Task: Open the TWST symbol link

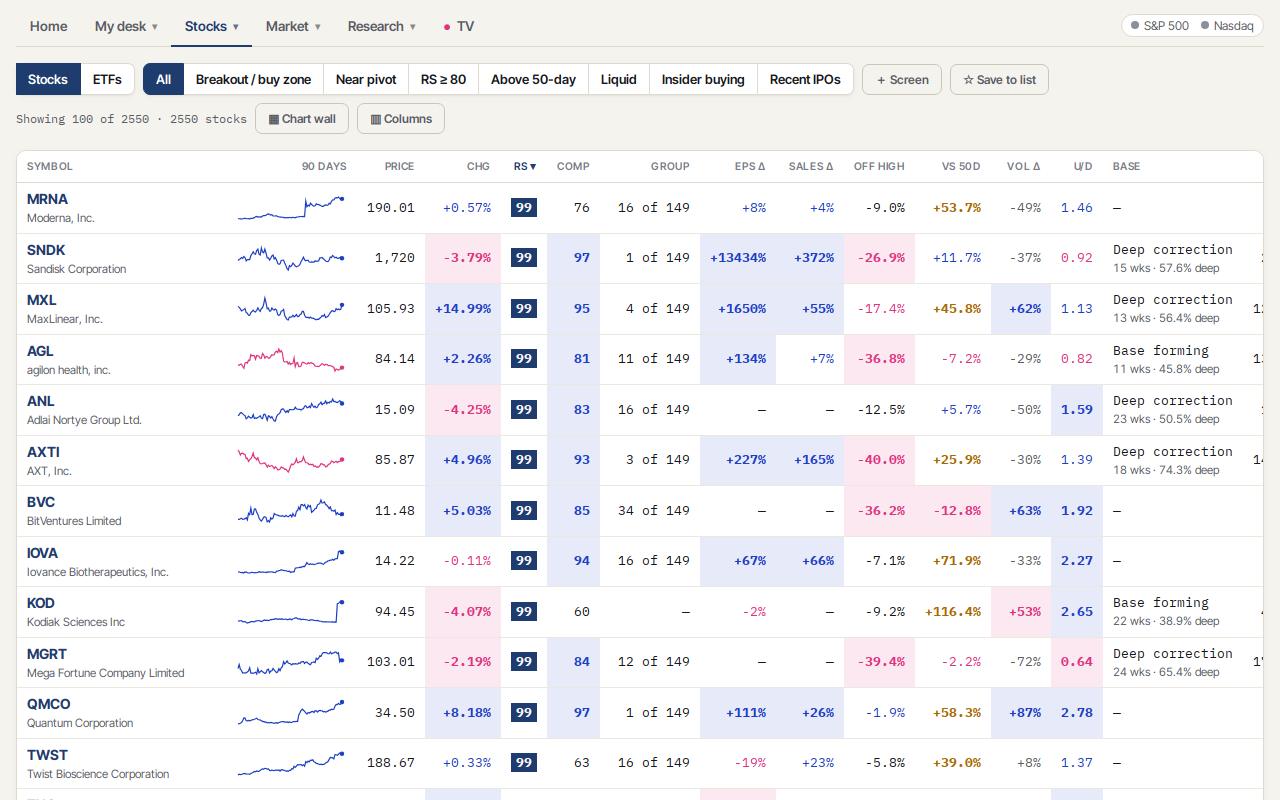Action: pos(47,755)
